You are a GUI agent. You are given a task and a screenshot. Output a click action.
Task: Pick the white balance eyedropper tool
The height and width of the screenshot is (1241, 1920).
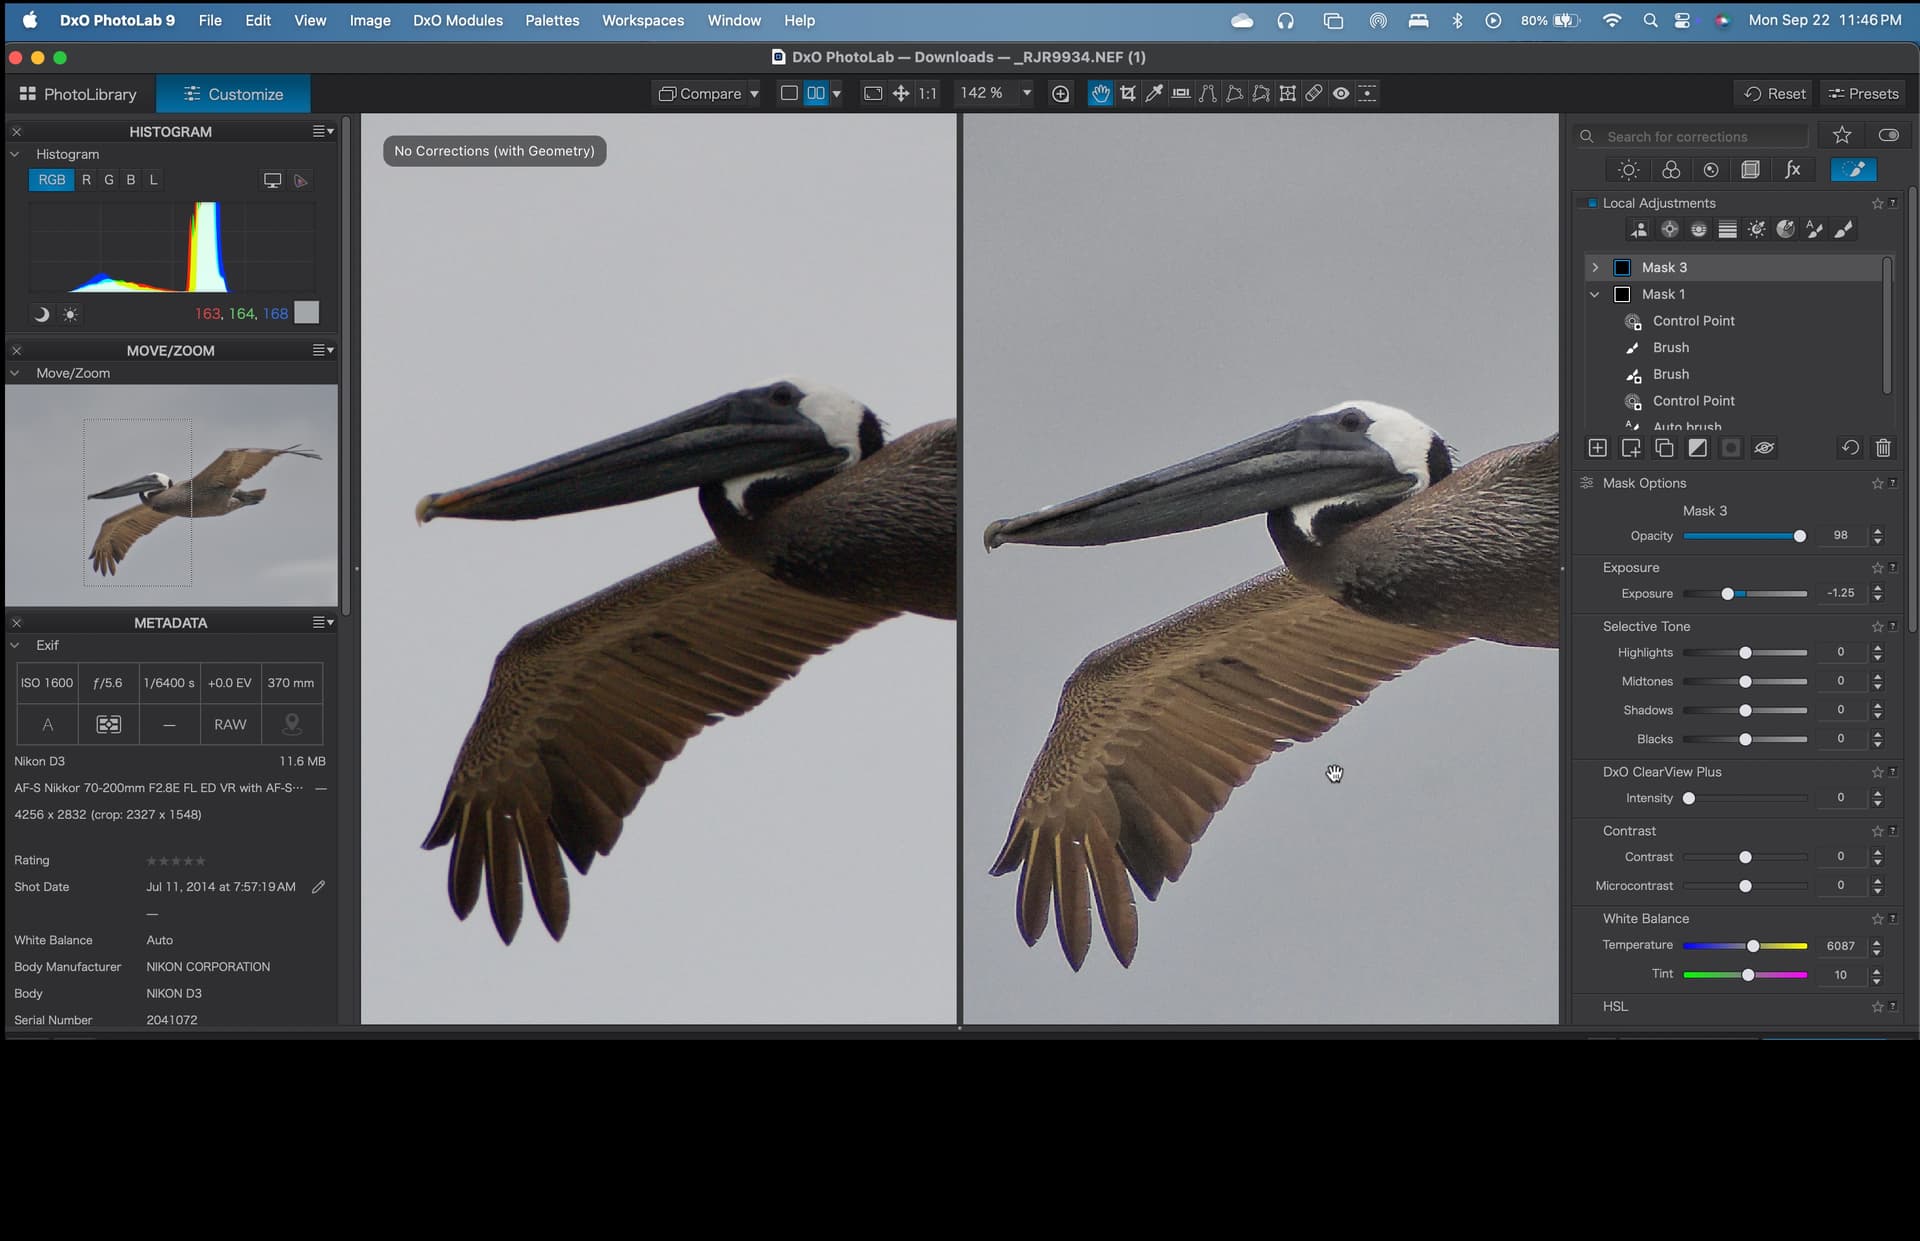1154,93
